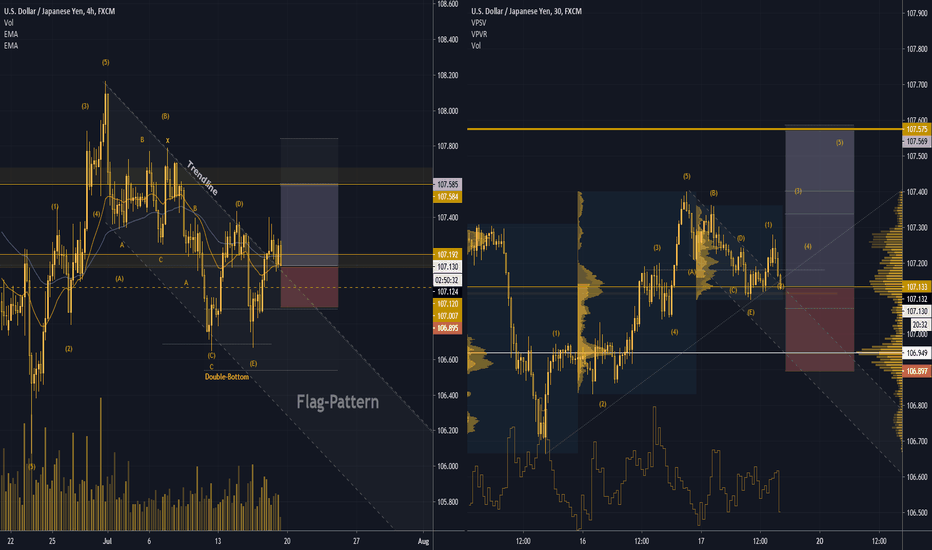Click the red 106.895 stop price label
Viewport: 932px width, 550px height.
pos(448,328)
